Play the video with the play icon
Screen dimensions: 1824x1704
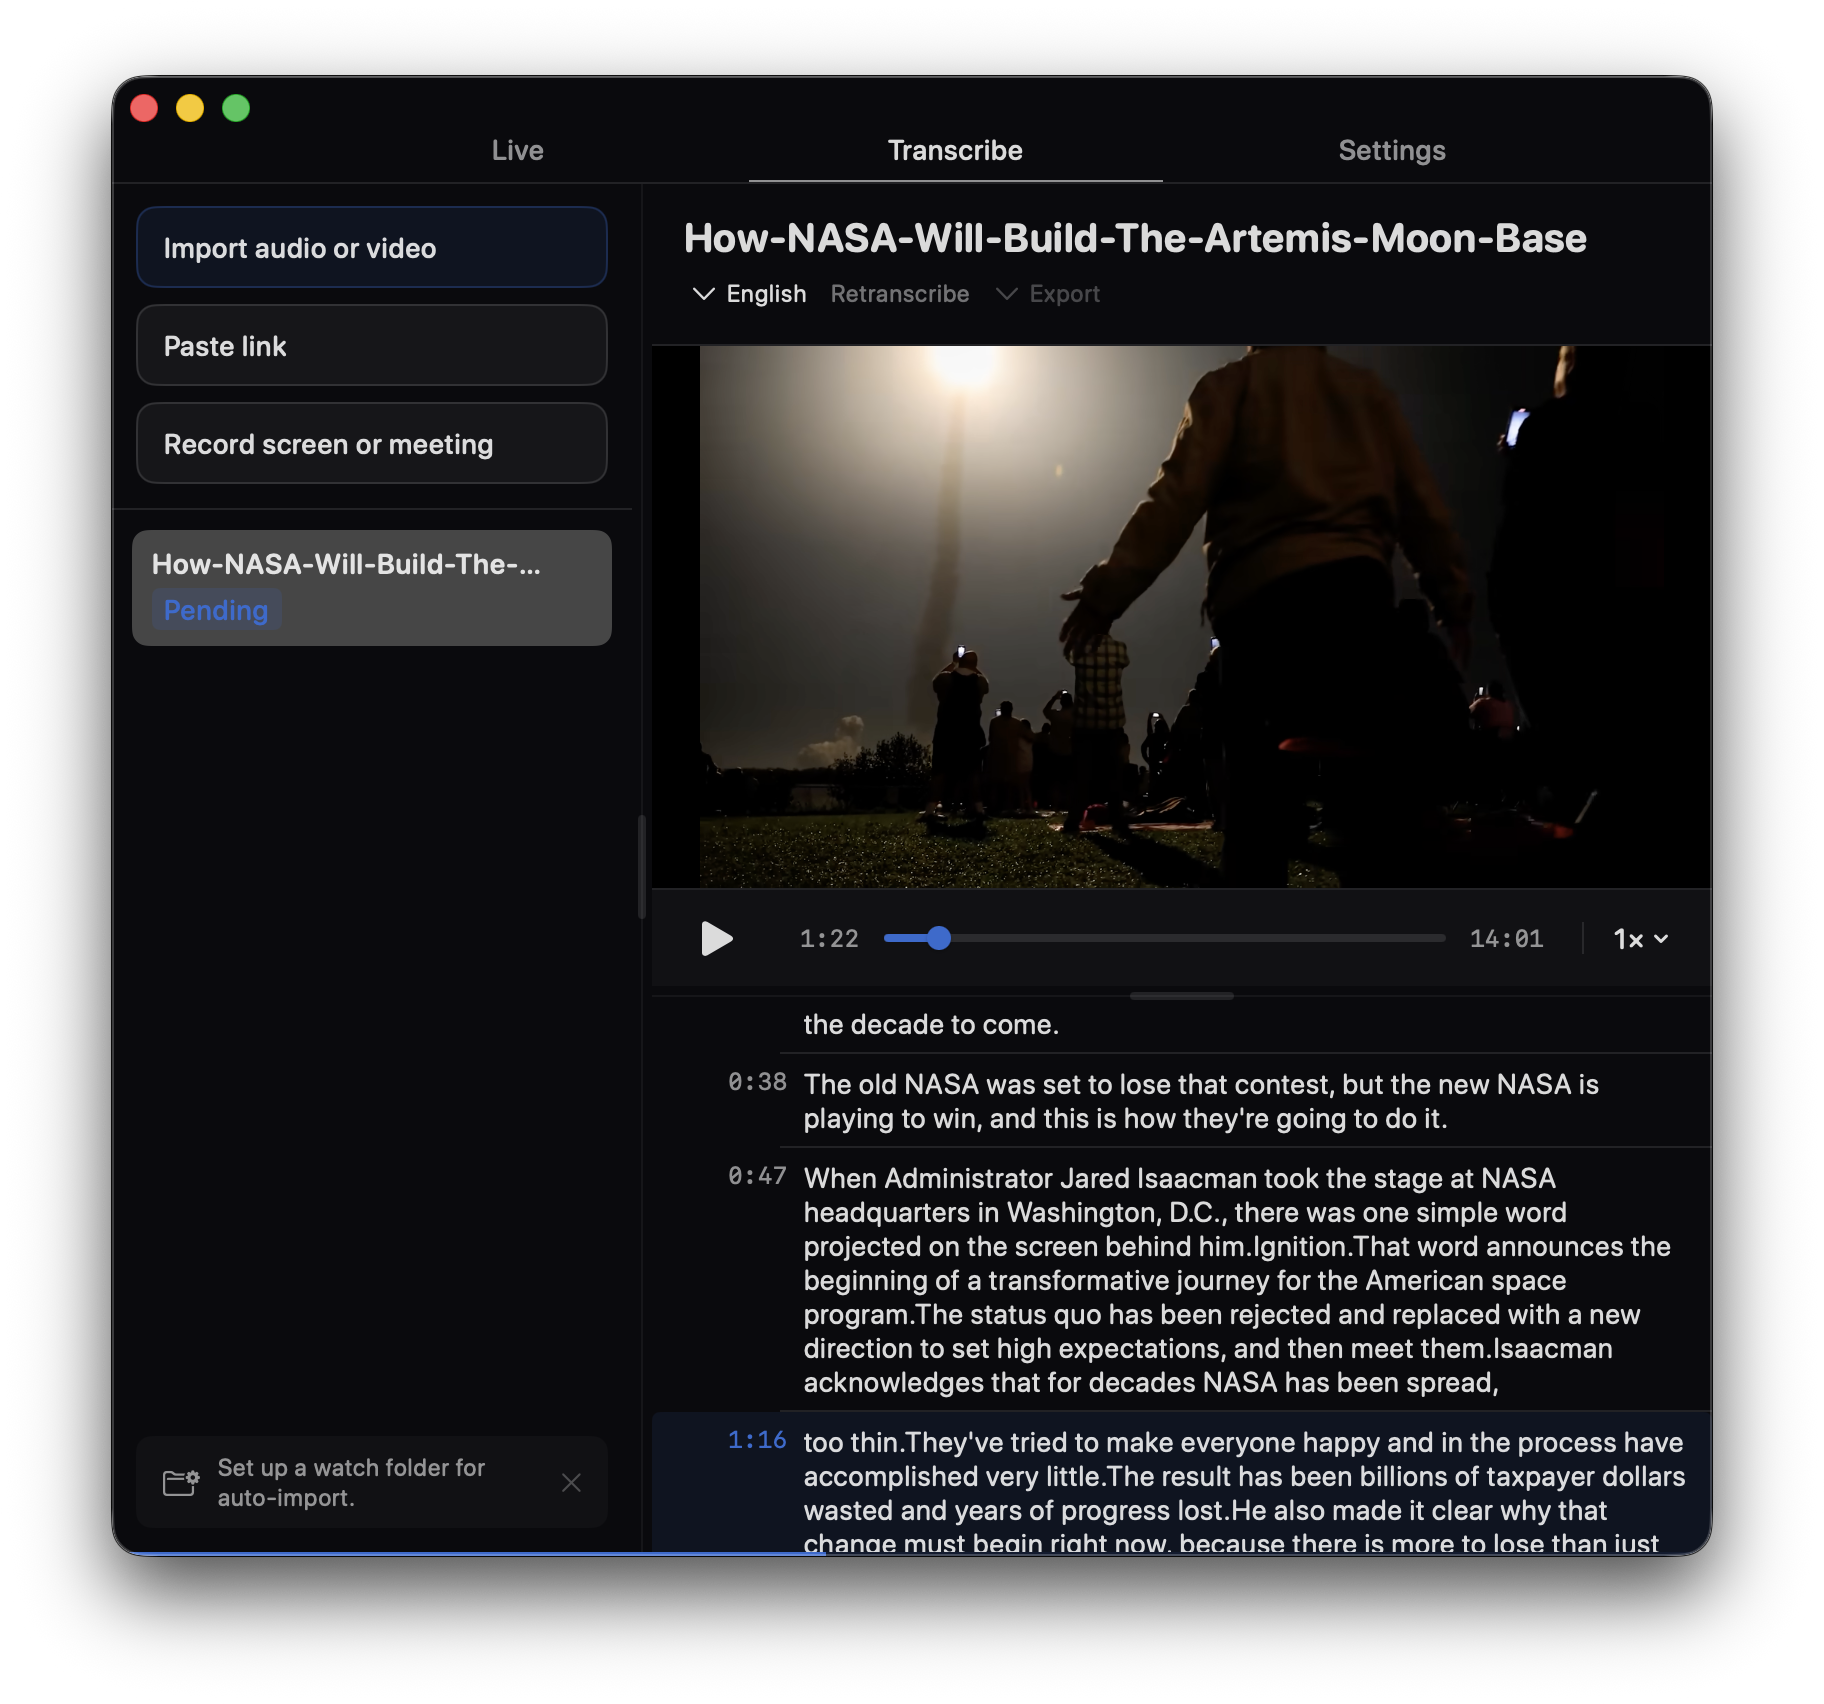coord(717,938)
